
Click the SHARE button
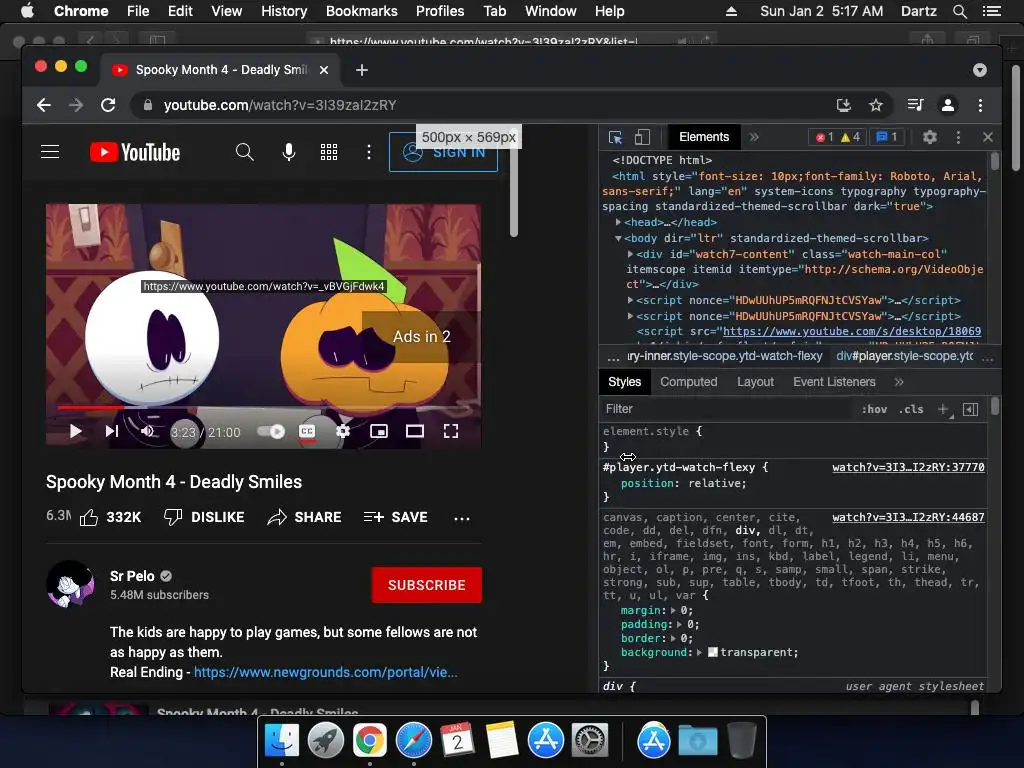304,517
